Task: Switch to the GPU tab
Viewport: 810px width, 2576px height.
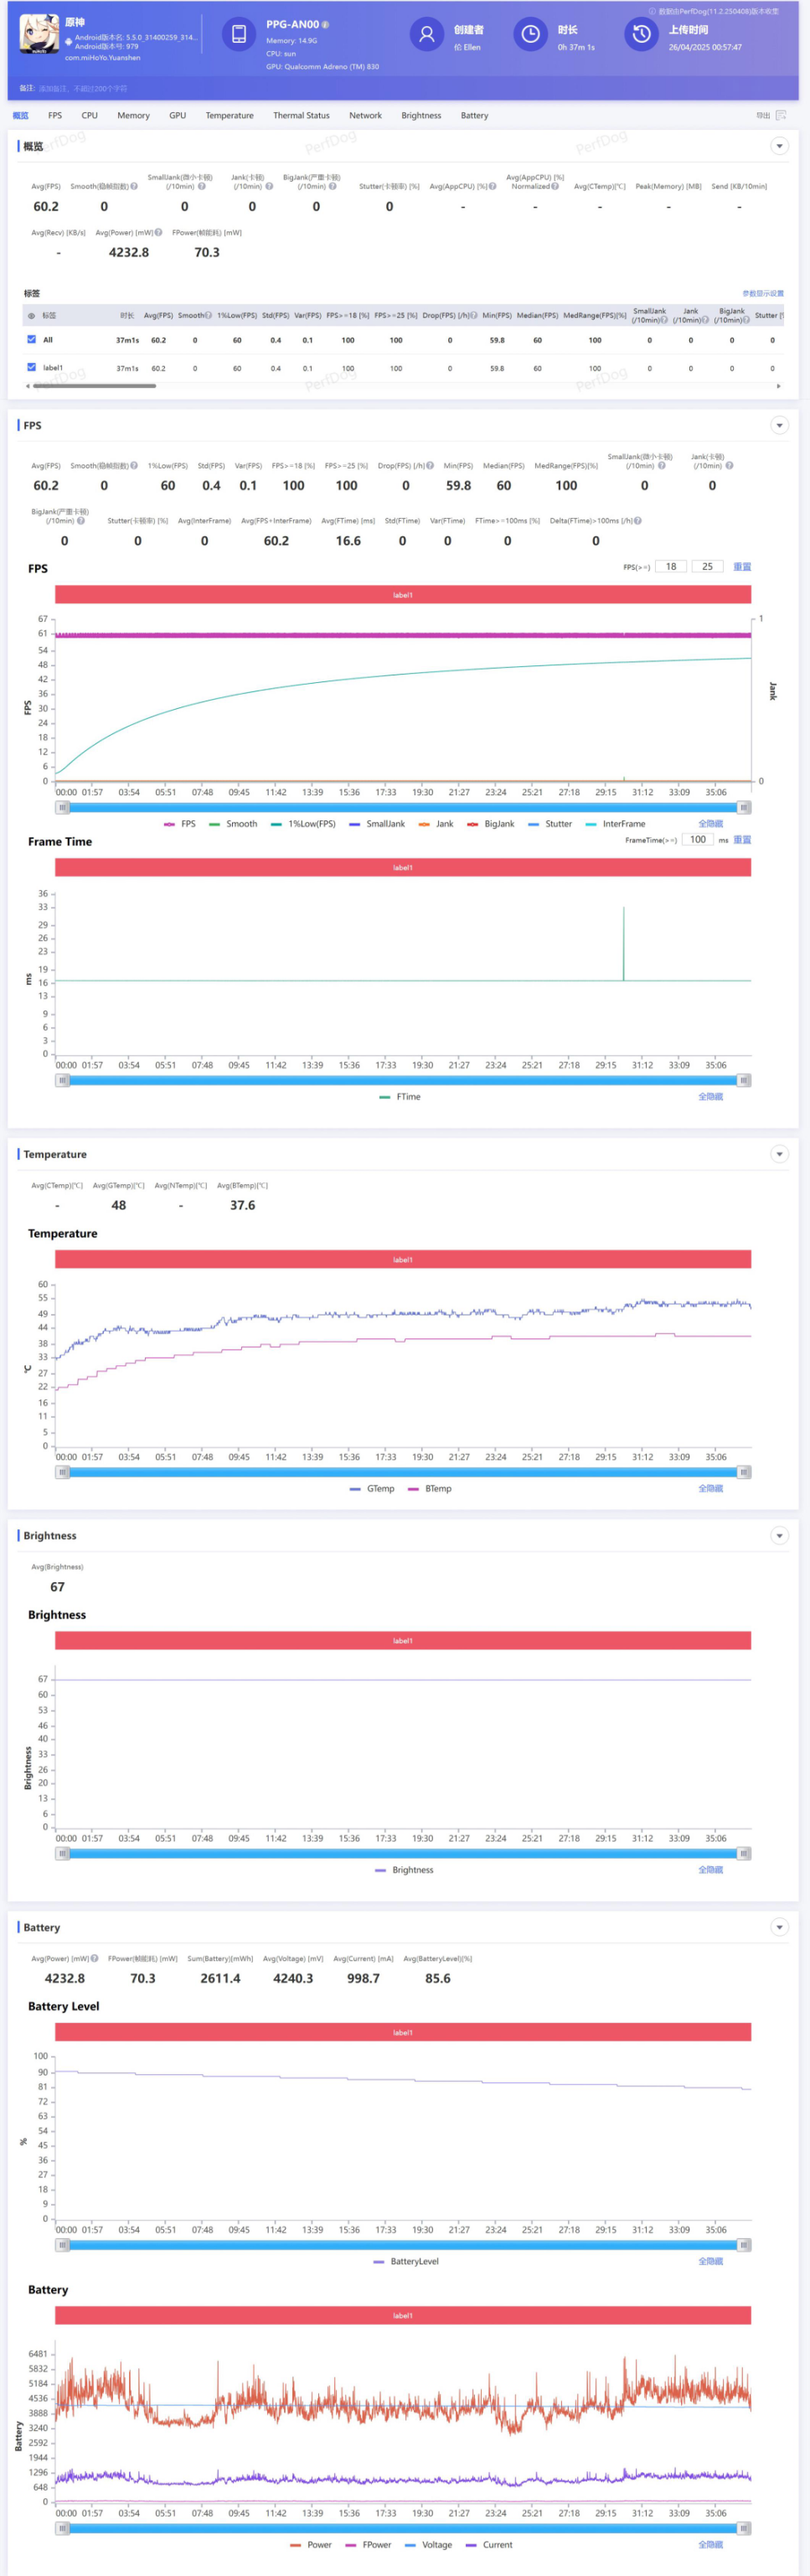Action: point(177,116)
